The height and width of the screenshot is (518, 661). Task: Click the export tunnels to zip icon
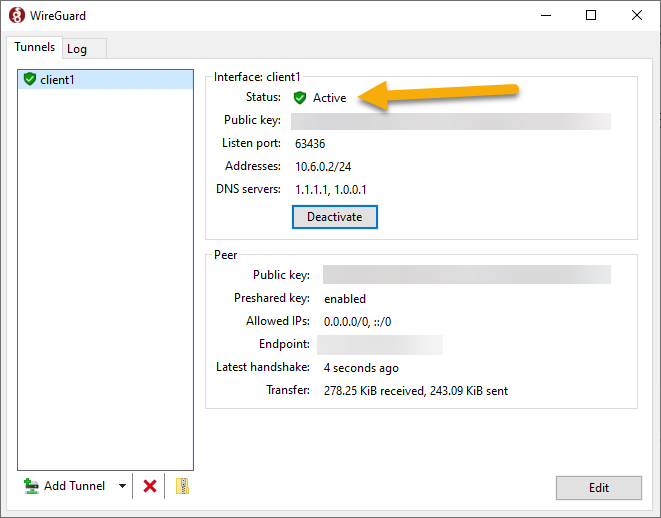[181, 486]
